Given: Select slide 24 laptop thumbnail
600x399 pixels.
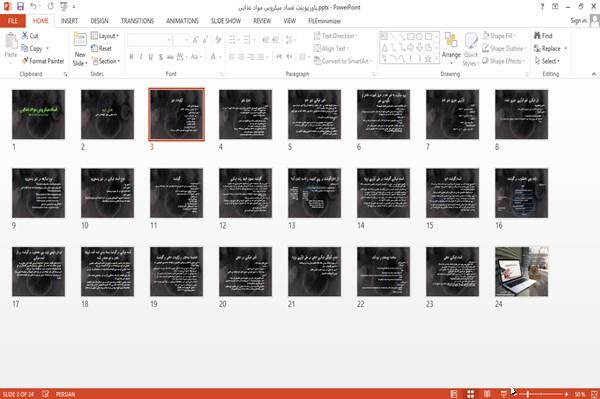Looking at the screenshot, I should pyautogui.click(x=521, y=272).
